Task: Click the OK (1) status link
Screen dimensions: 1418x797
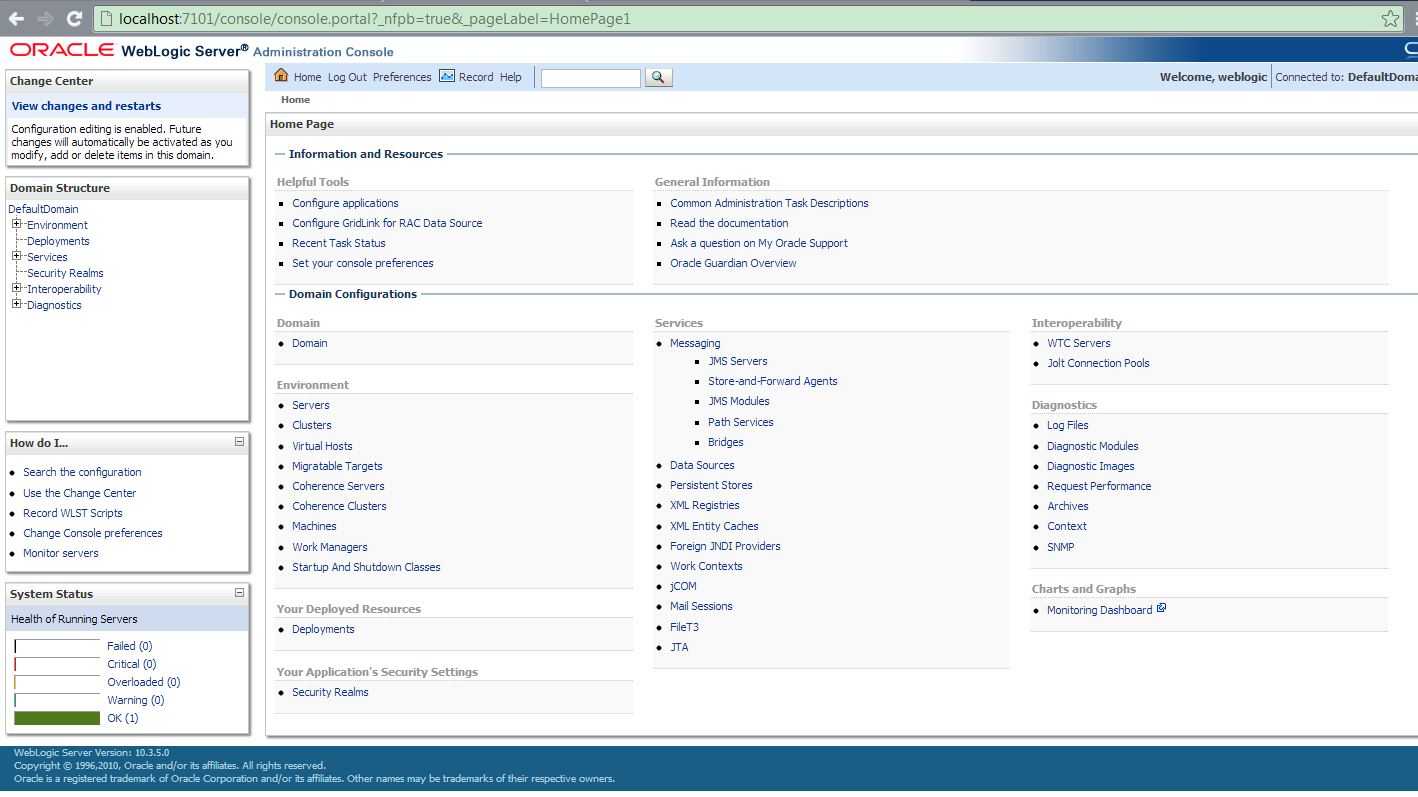Action: (x=123, y=718)
